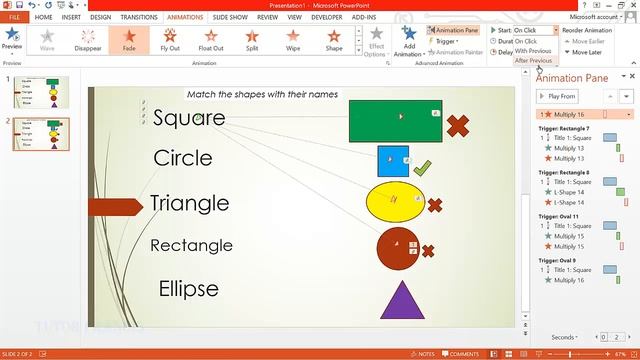This screenshot has width=640, height=360.
Task: Choose the Fly Out animation
Action: 170,40
